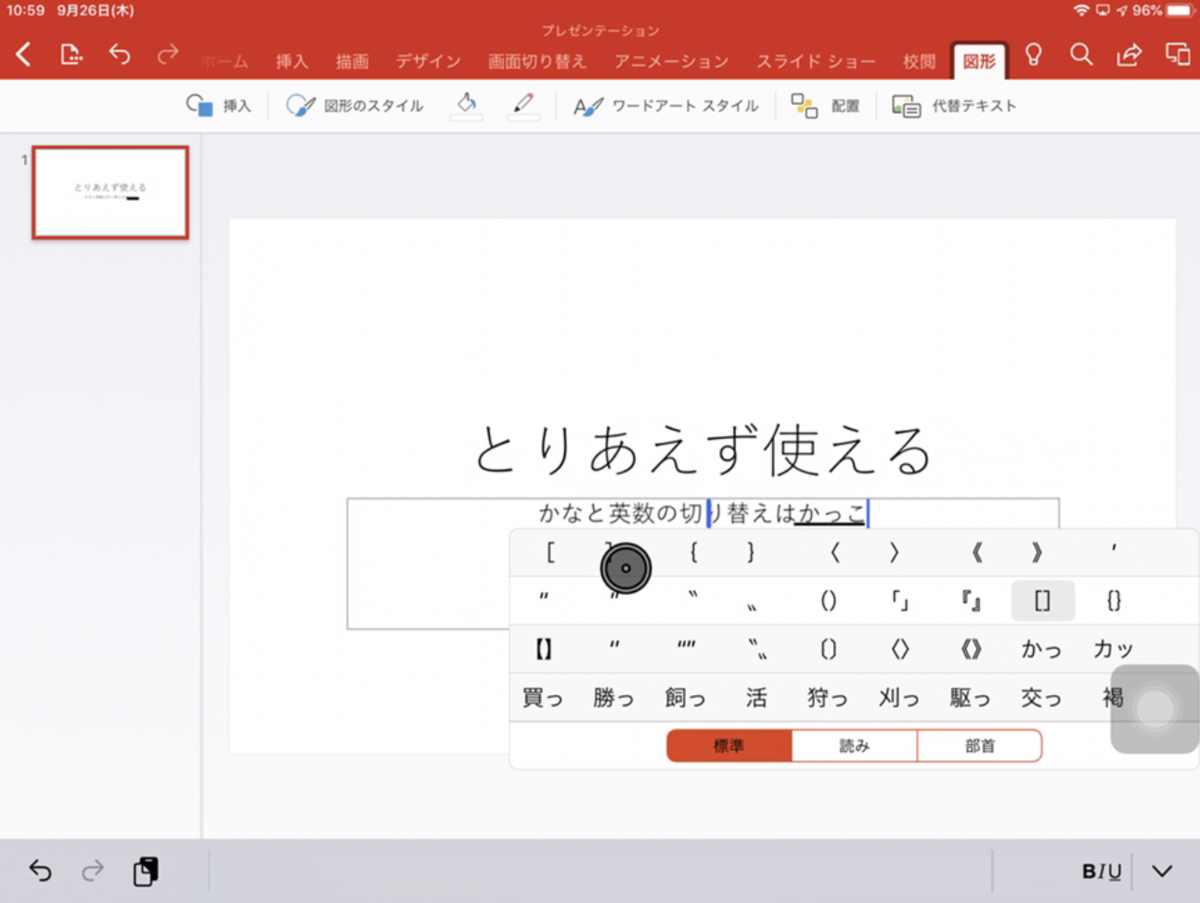Tap the 挿入 shape insert button
The image size is (1200, 903).
coord(219,104)
